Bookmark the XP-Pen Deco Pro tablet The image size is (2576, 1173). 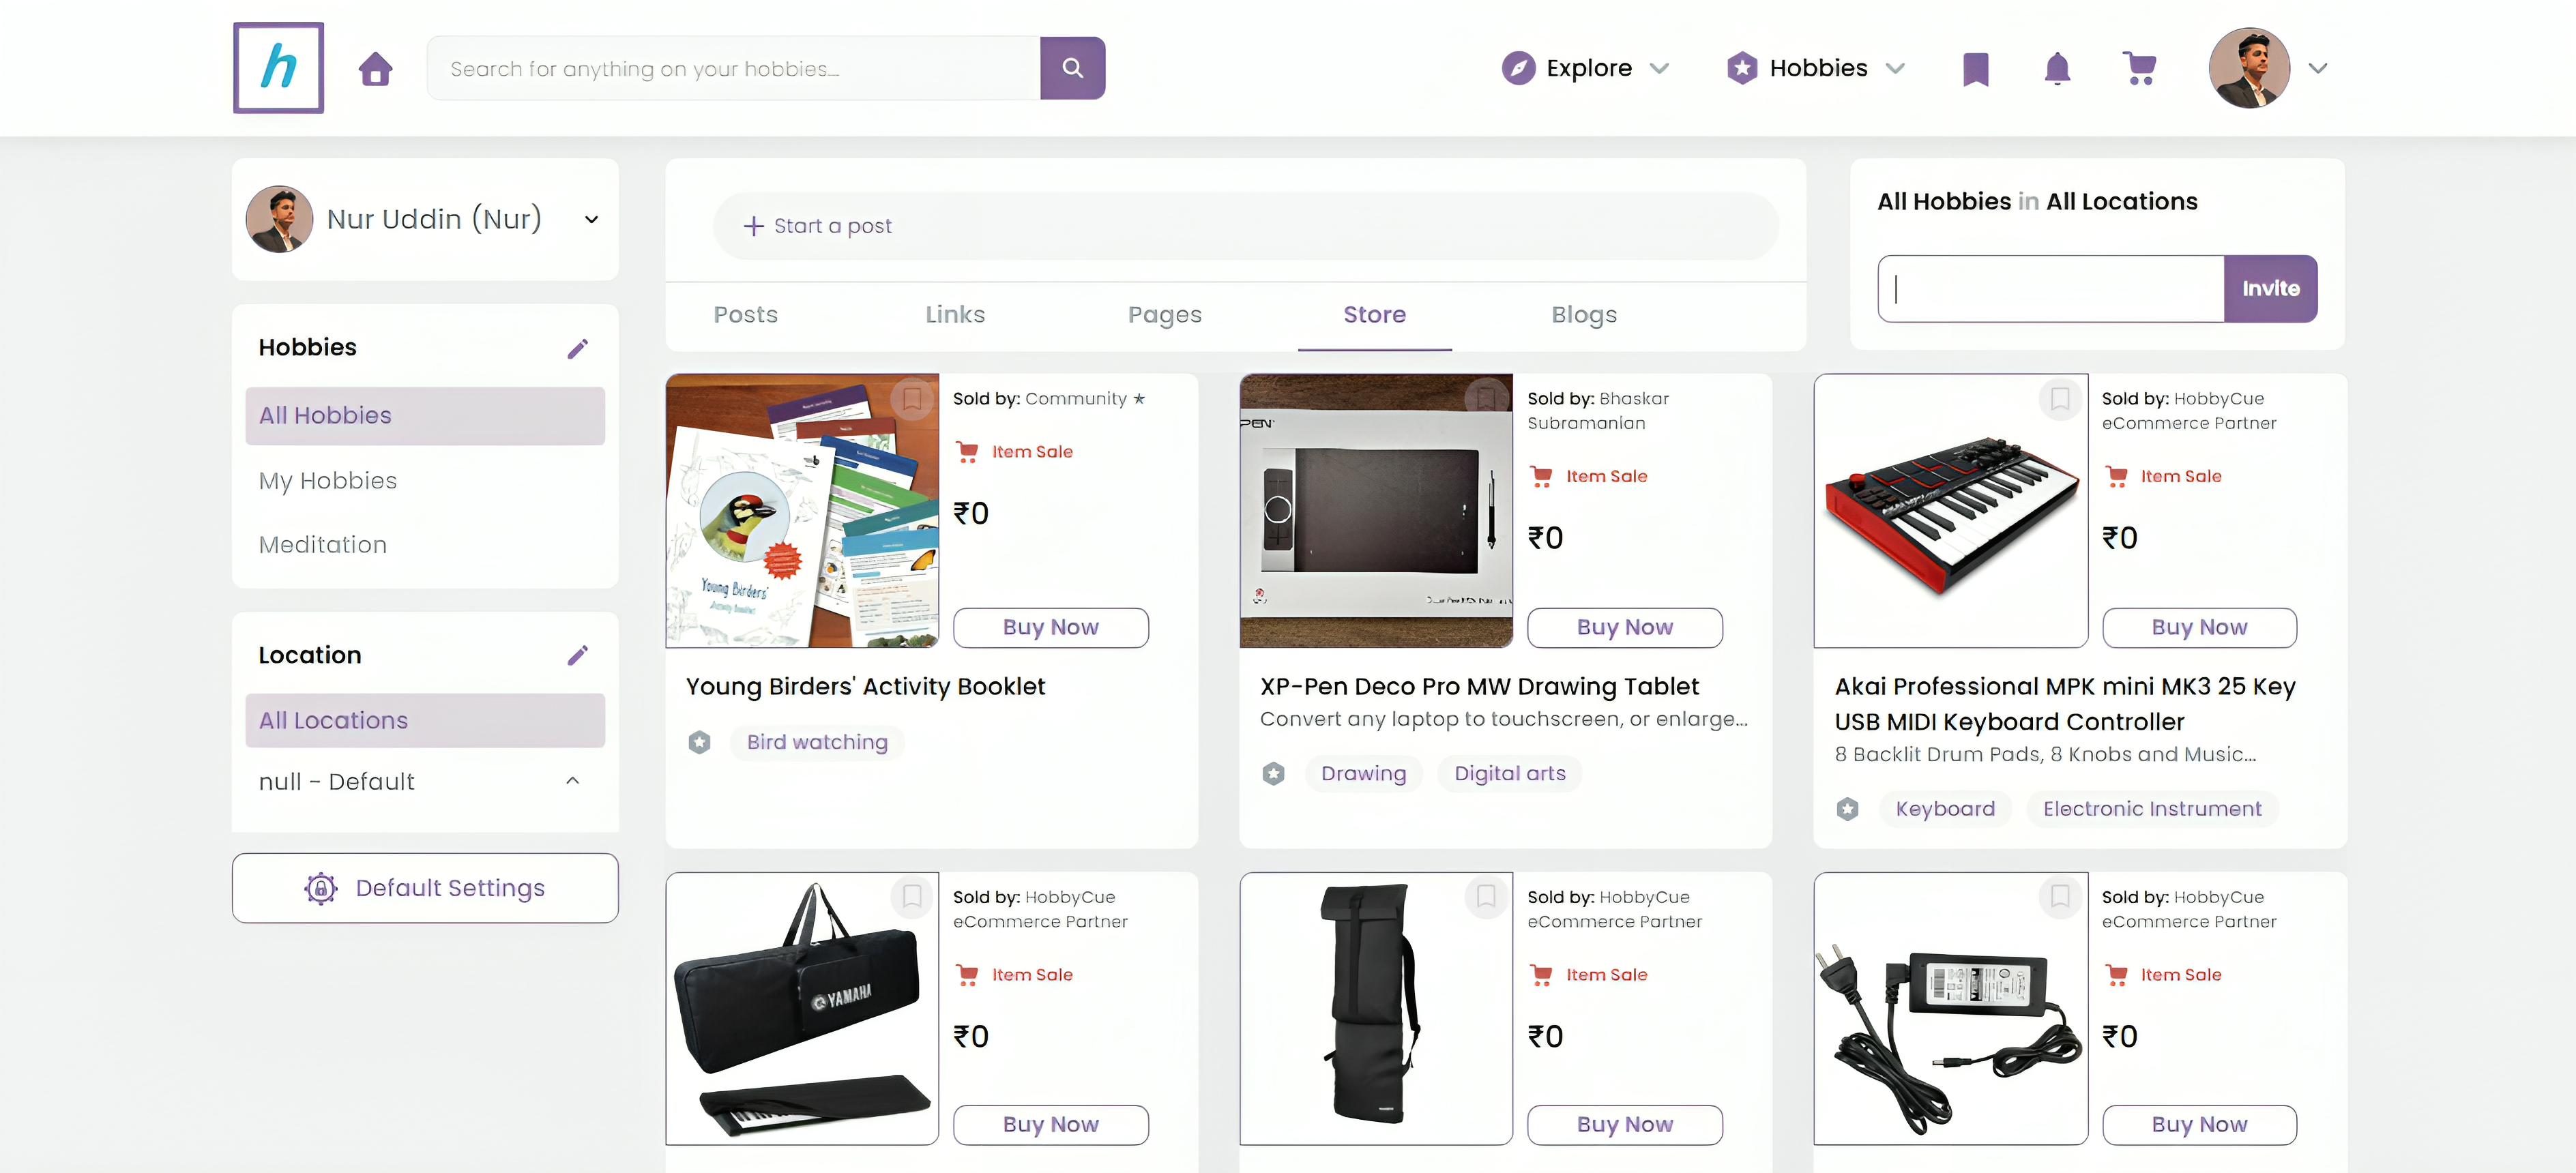[x=1486, y=399]
